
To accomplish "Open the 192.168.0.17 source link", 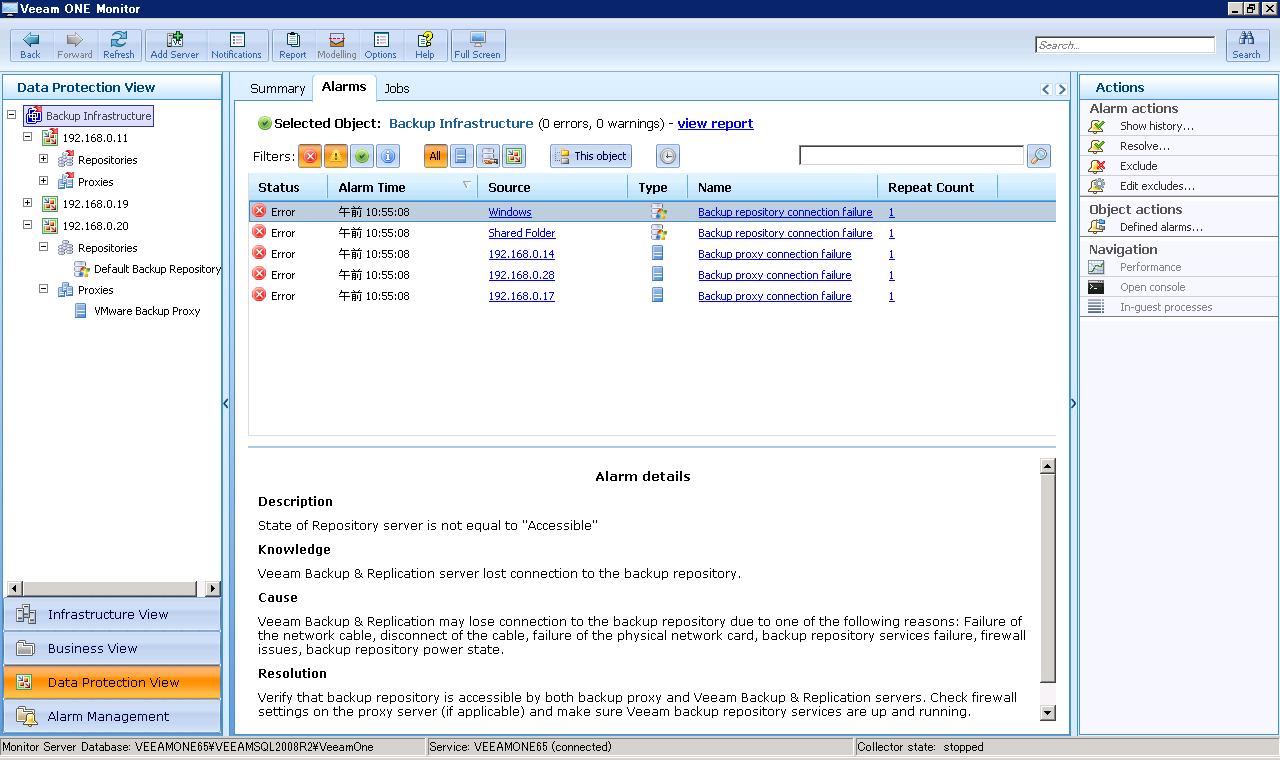I will click(521, 296).
